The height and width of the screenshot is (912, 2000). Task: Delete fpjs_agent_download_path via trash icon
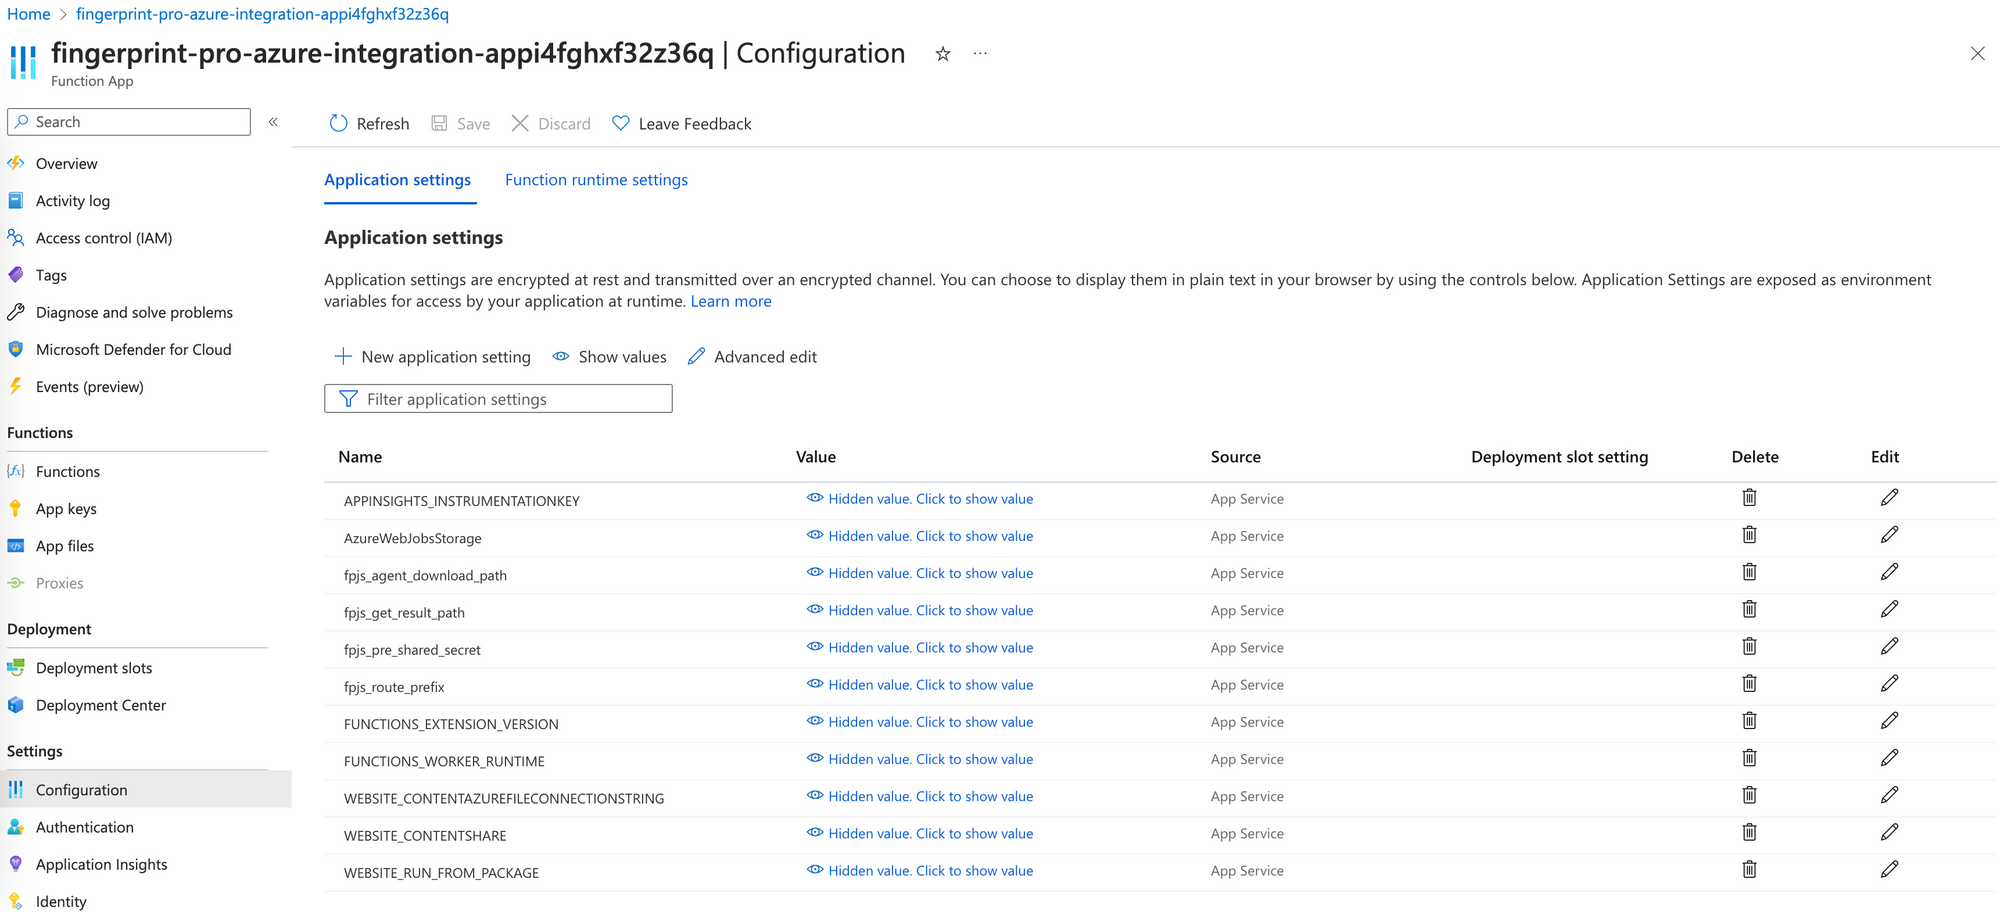click(x=1749, y=572)
